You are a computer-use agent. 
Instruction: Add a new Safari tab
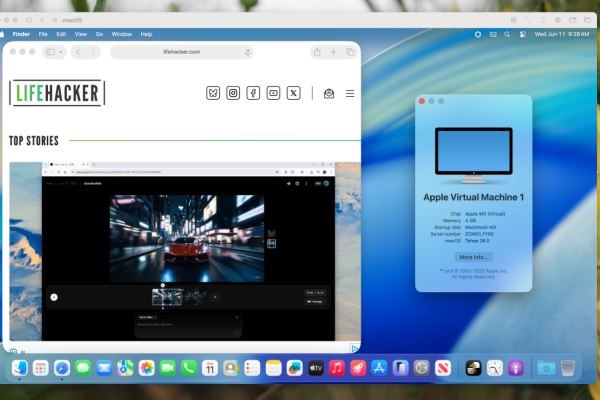pyautogui.click(x=333, y=52)
